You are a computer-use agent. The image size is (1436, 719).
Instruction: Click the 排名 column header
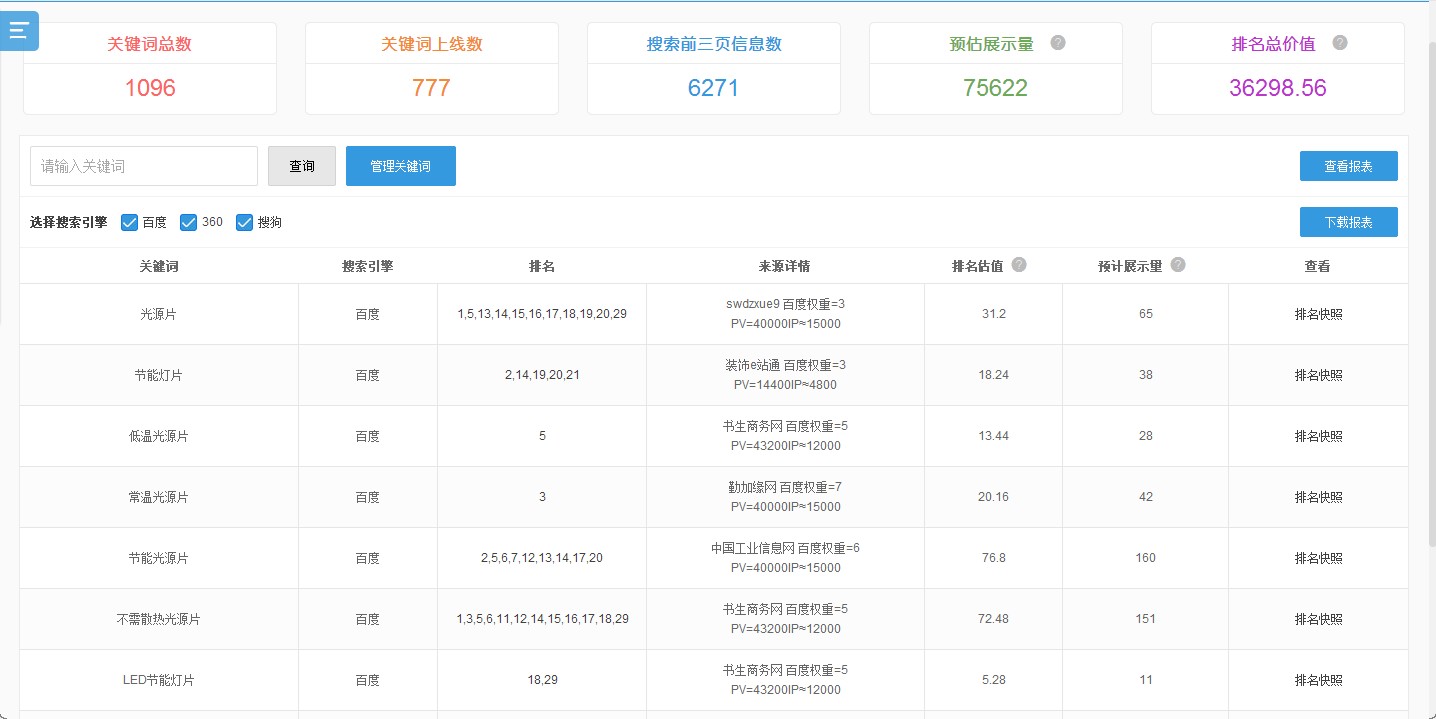click(x=542, y=266)
